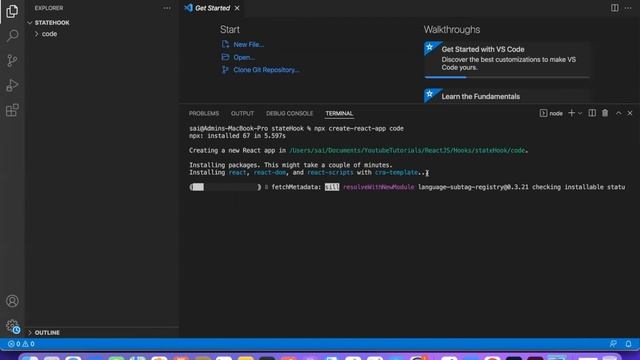This screenshot has width=640, height=360.
Task: Click the Start heading
Action: point(230,30)
